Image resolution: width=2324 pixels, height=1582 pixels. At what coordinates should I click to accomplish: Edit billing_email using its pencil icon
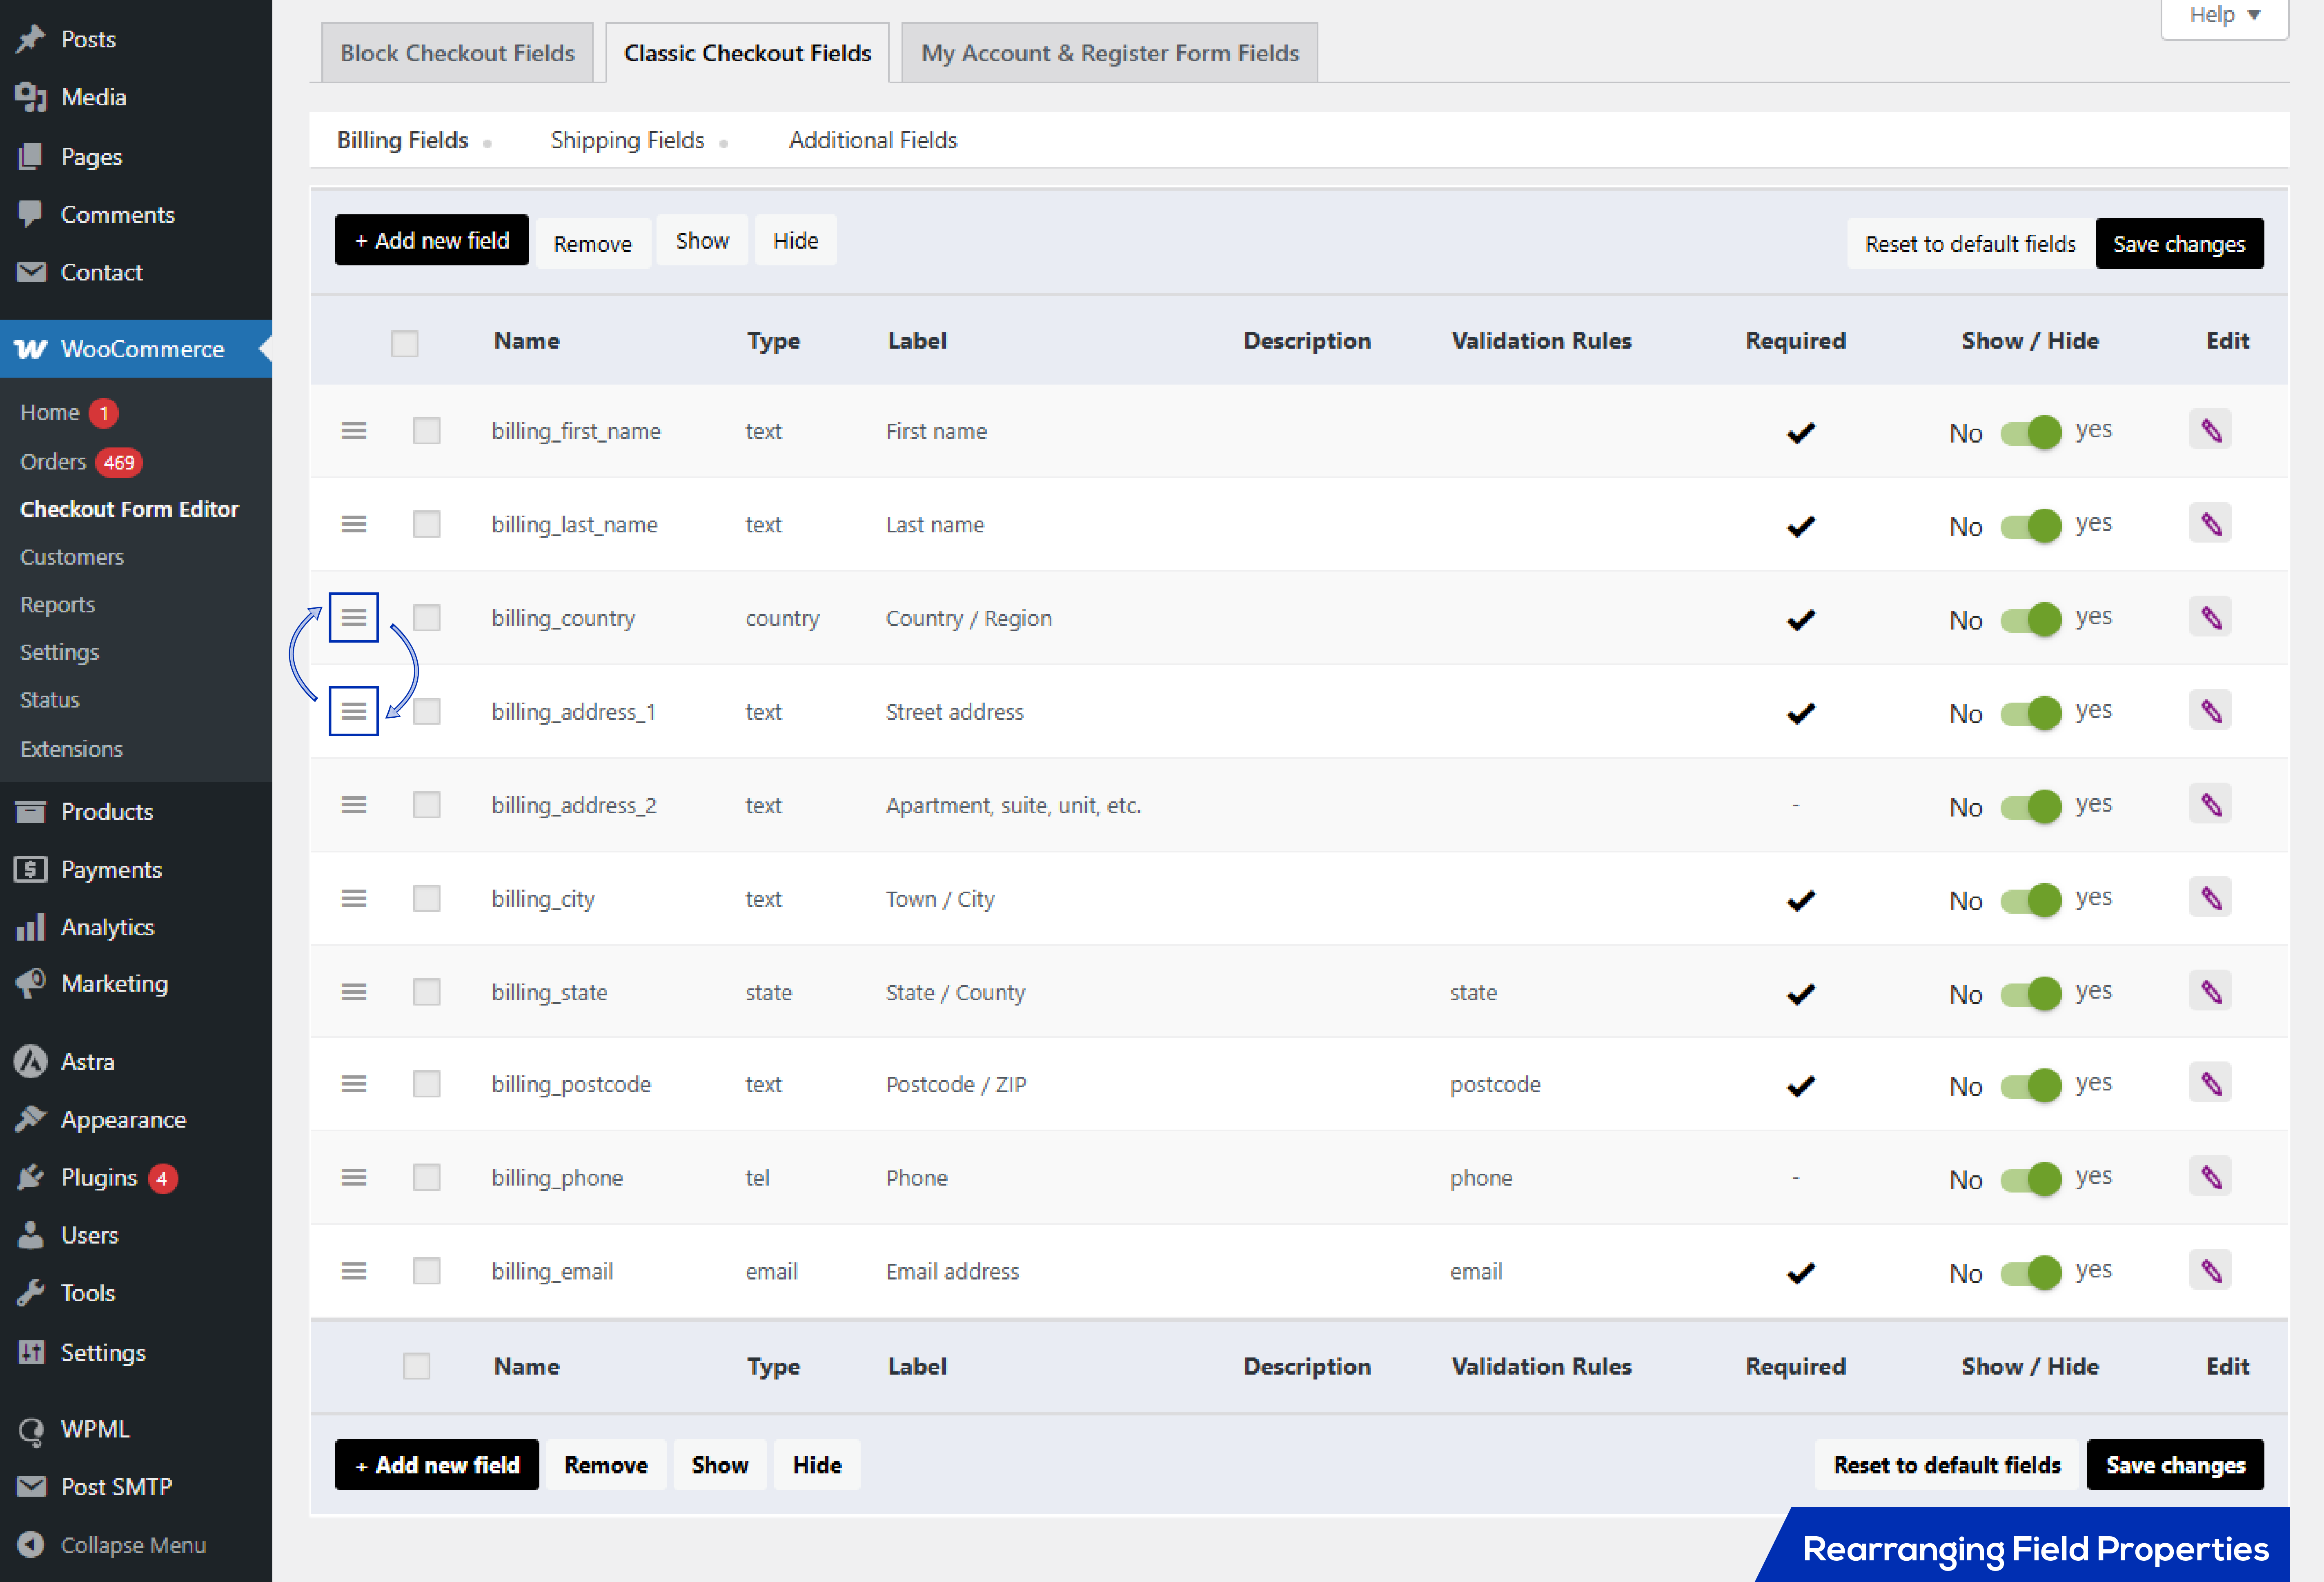point(2210,1270)
